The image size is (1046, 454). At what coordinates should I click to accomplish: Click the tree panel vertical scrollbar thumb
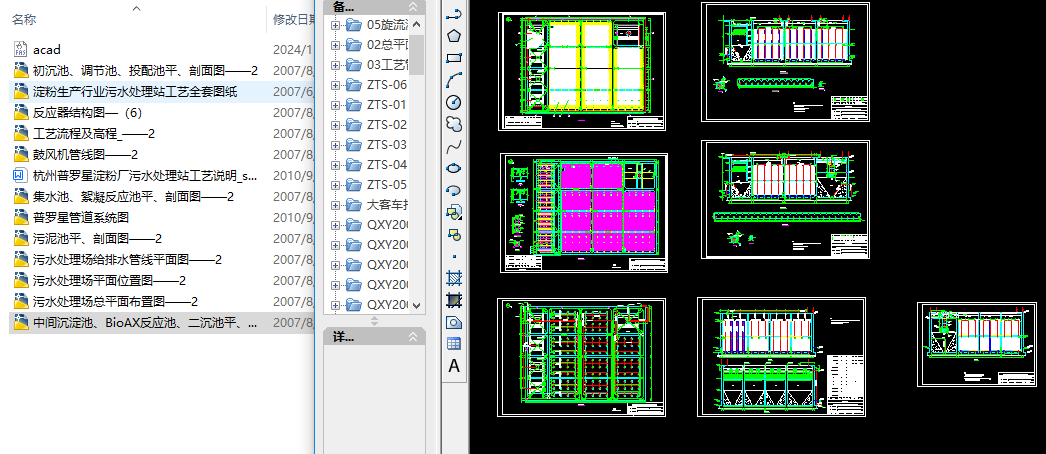(417, 55)
